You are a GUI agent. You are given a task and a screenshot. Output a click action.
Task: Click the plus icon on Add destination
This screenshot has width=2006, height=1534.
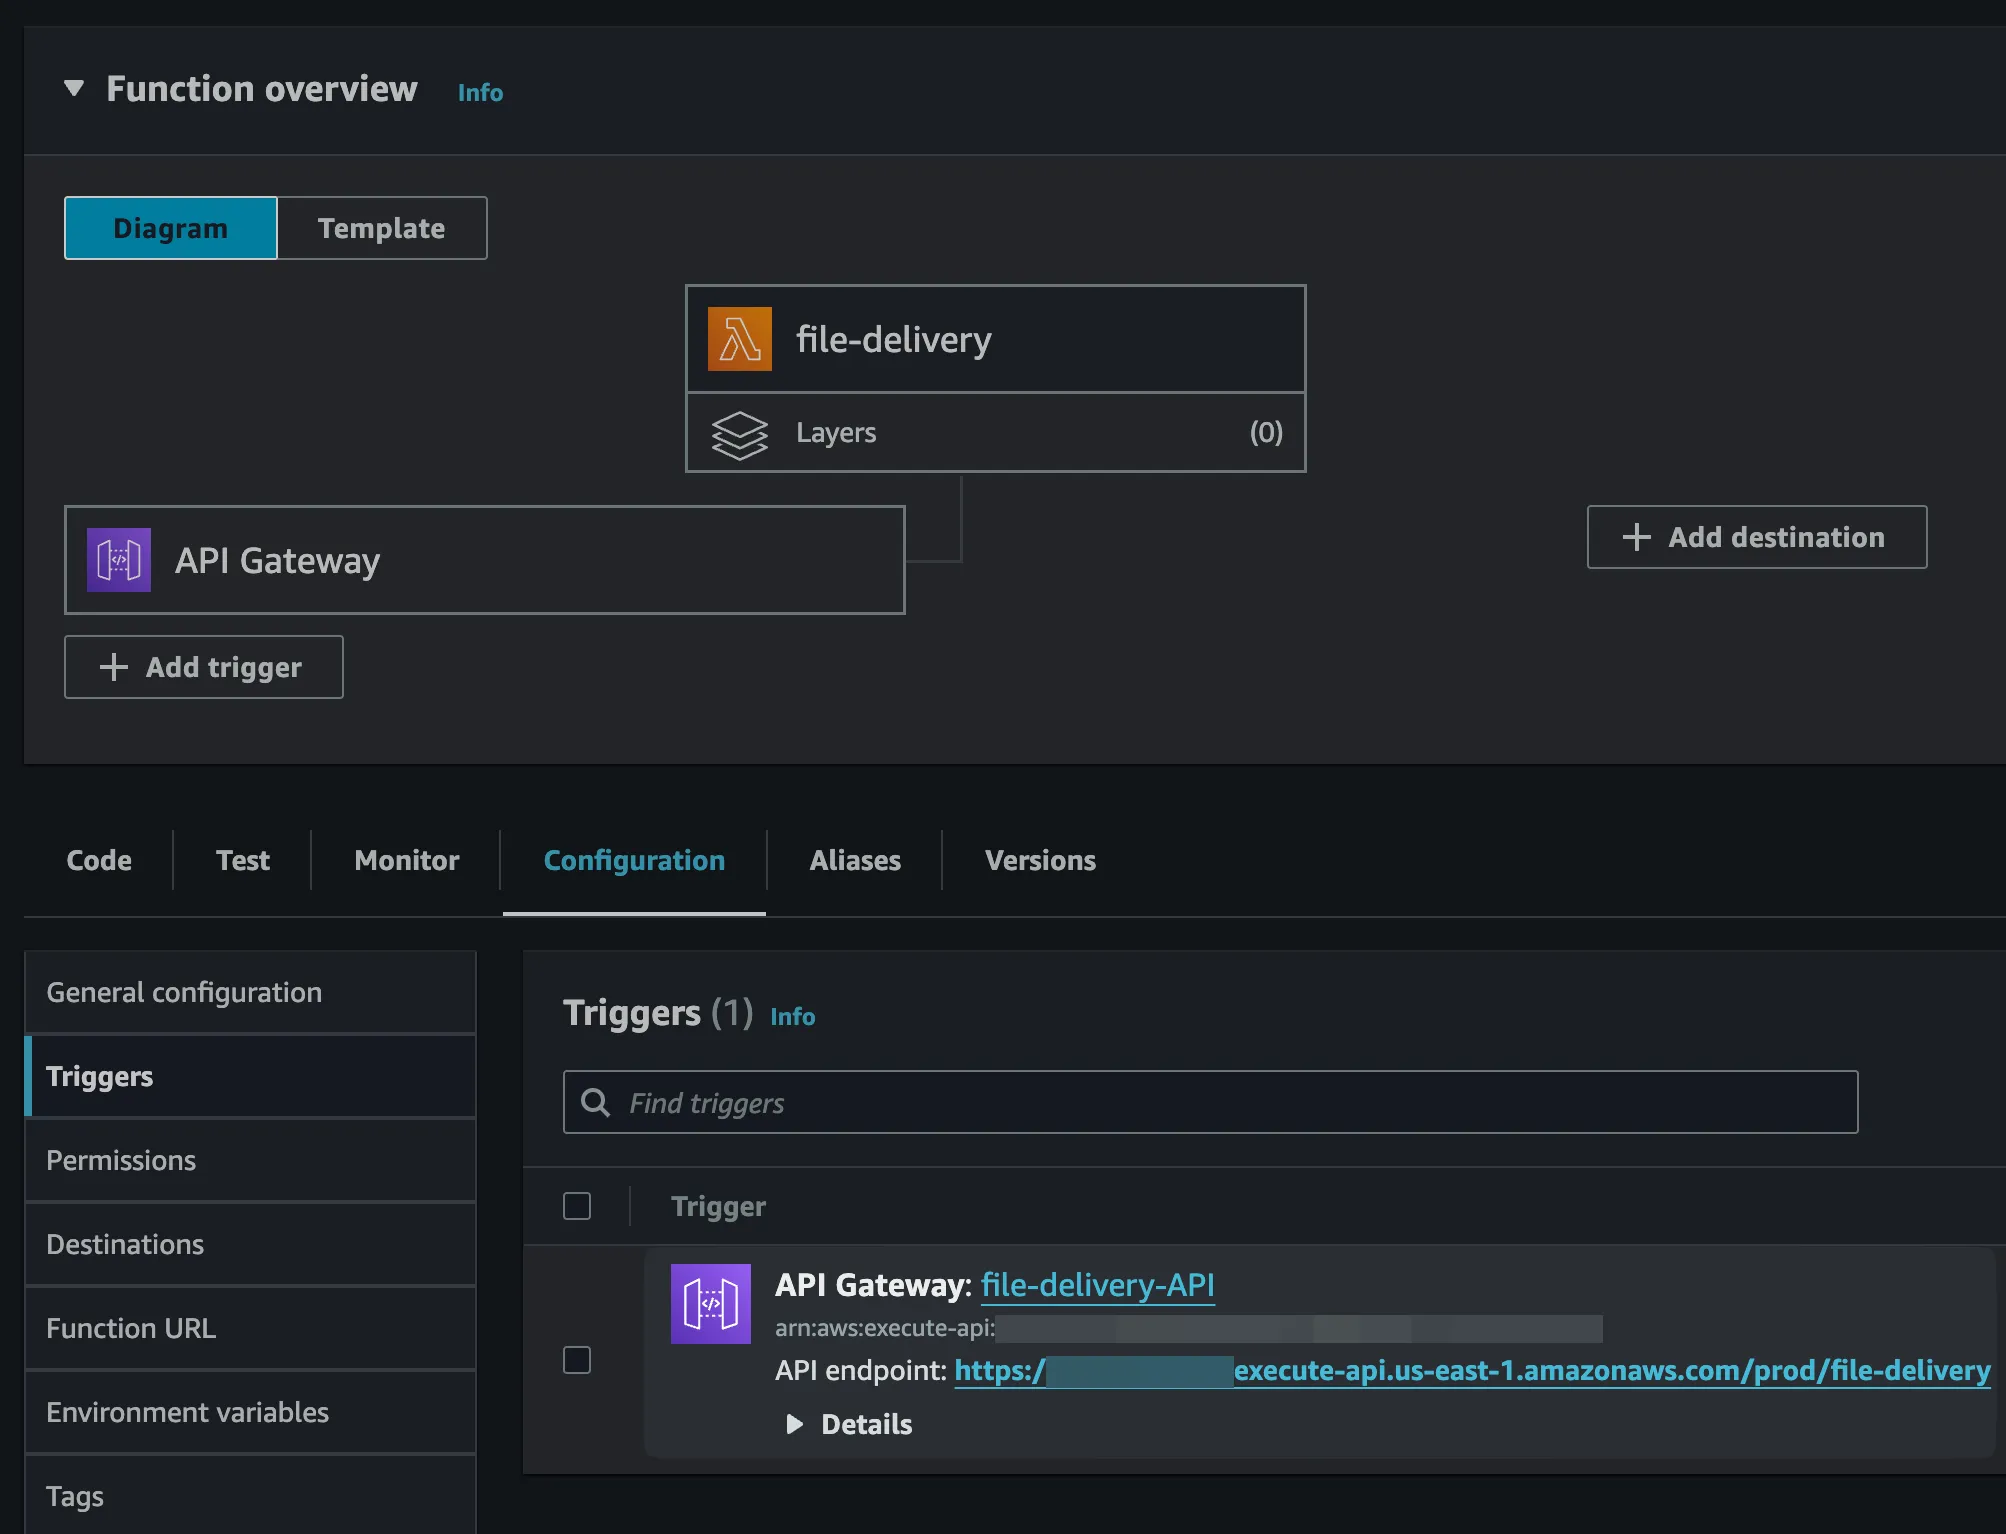tap(1637, 537)
